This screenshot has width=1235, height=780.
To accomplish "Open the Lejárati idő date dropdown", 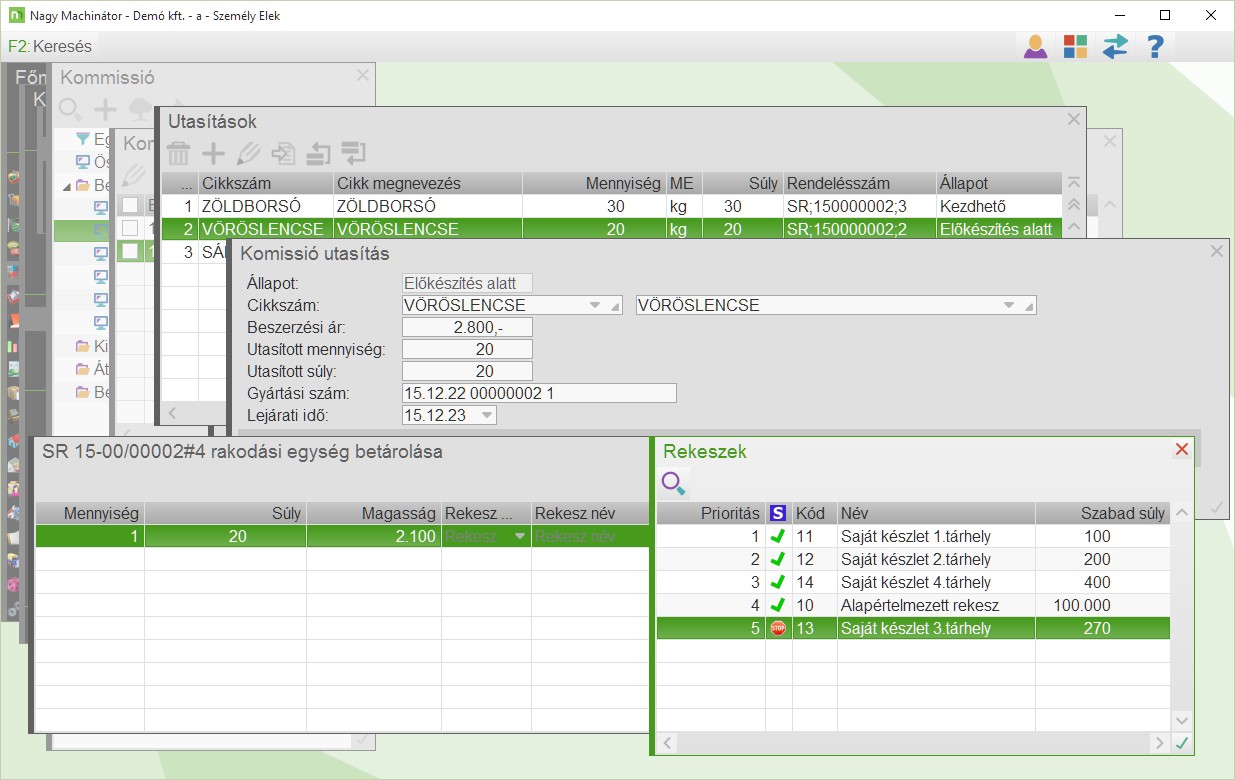I will pos(486,415).
